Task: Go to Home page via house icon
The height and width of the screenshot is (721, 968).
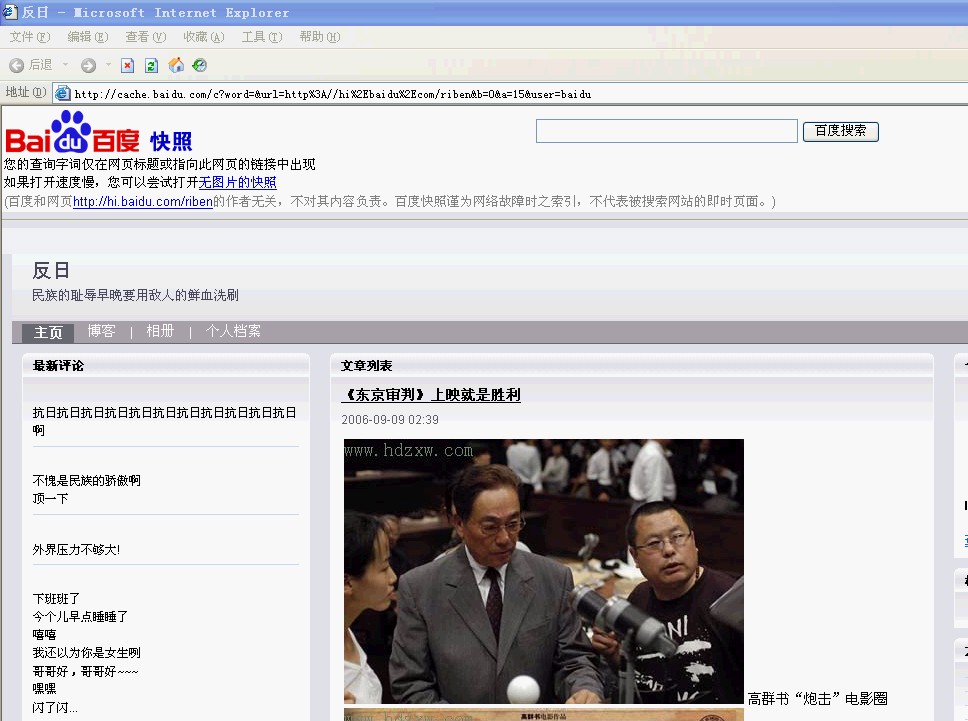Action: pos(176,65)
